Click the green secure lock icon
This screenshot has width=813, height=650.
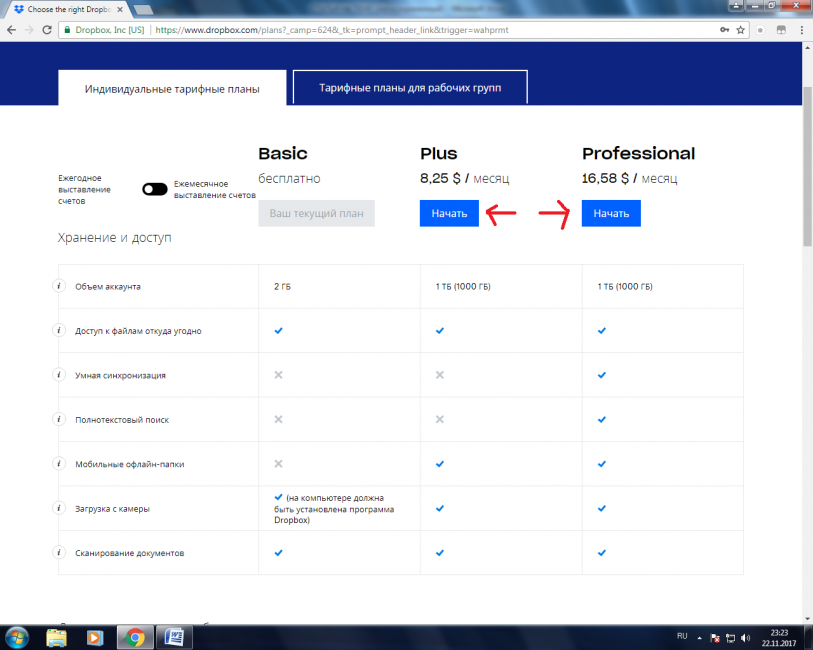point(67,30)
